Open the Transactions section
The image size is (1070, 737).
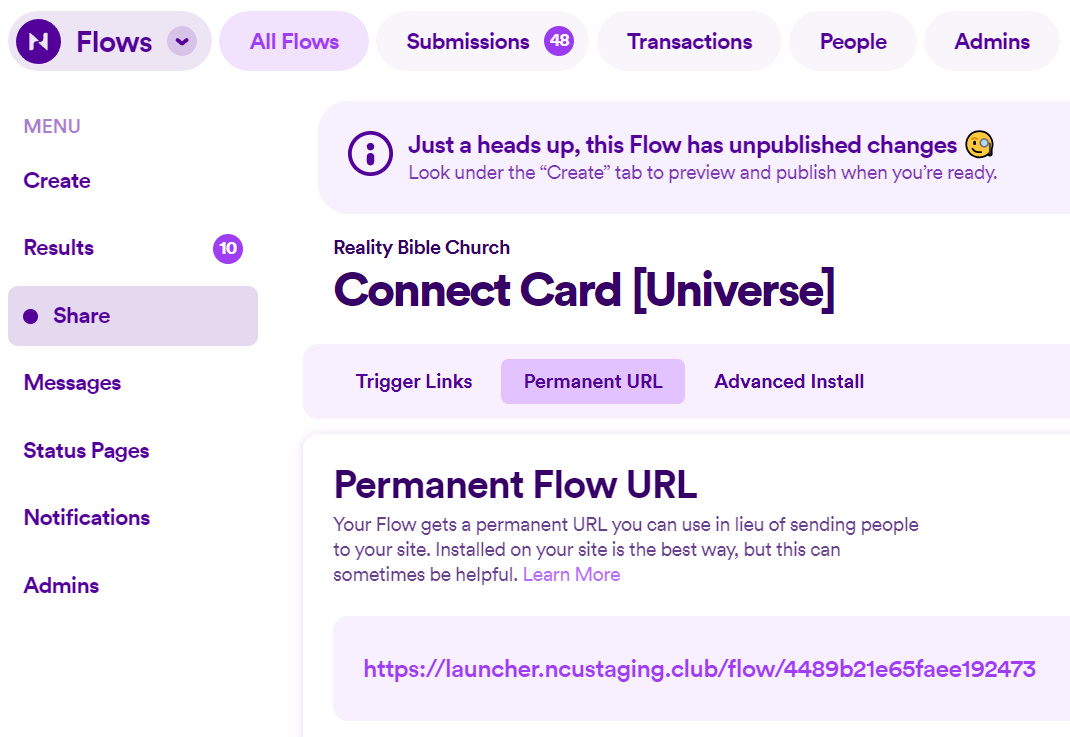click(x=689, y=41)
